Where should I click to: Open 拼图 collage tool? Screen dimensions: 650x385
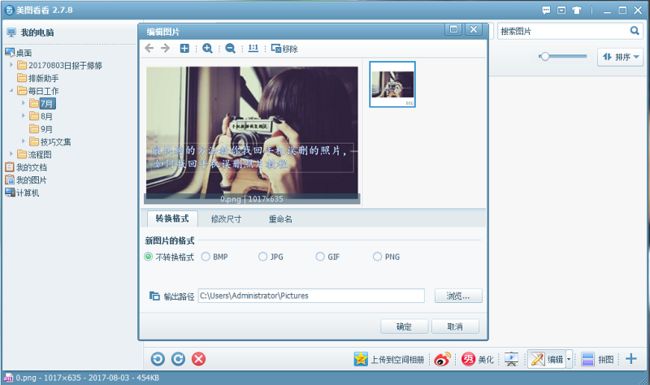click(597, 359)
